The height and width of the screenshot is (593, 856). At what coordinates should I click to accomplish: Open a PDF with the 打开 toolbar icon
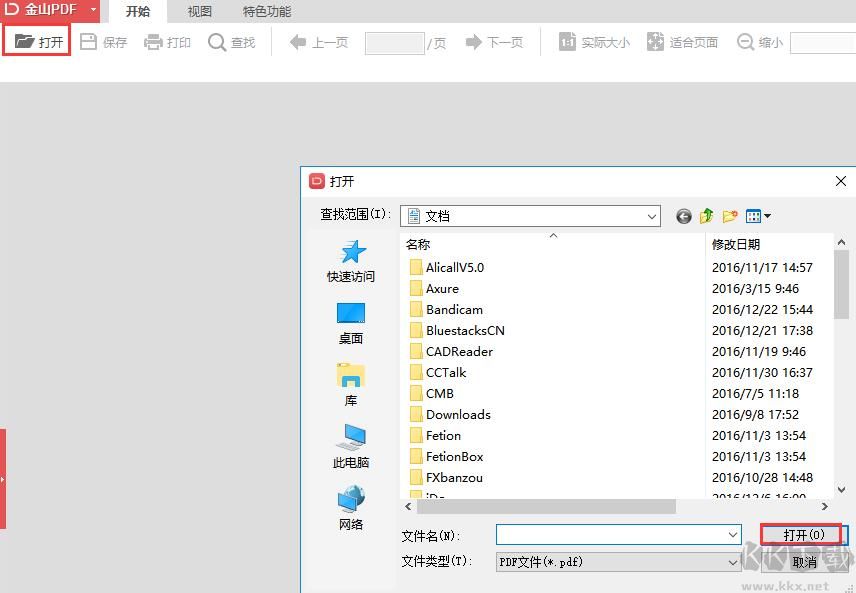click(x=36, y=42)
